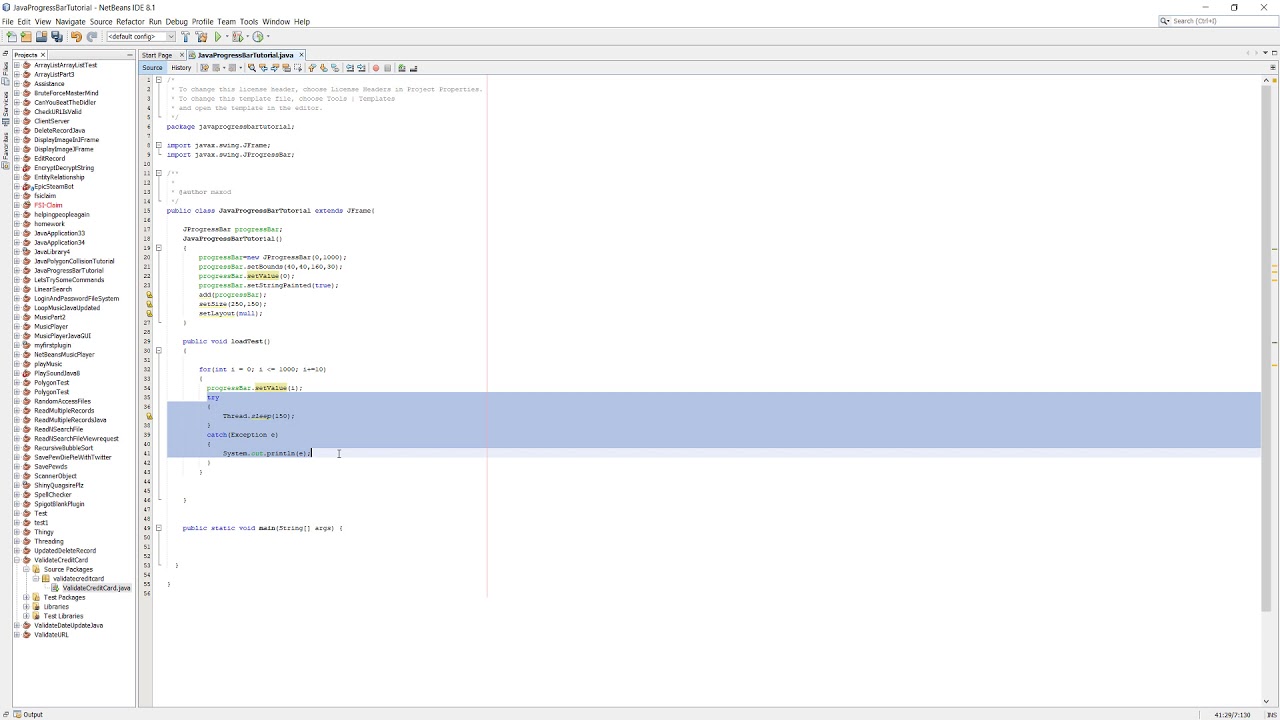Click the Last Edit icon beside History
The width and height of the screenshot is (1280, 720).
pyautogui.click(x=204, y=68)
